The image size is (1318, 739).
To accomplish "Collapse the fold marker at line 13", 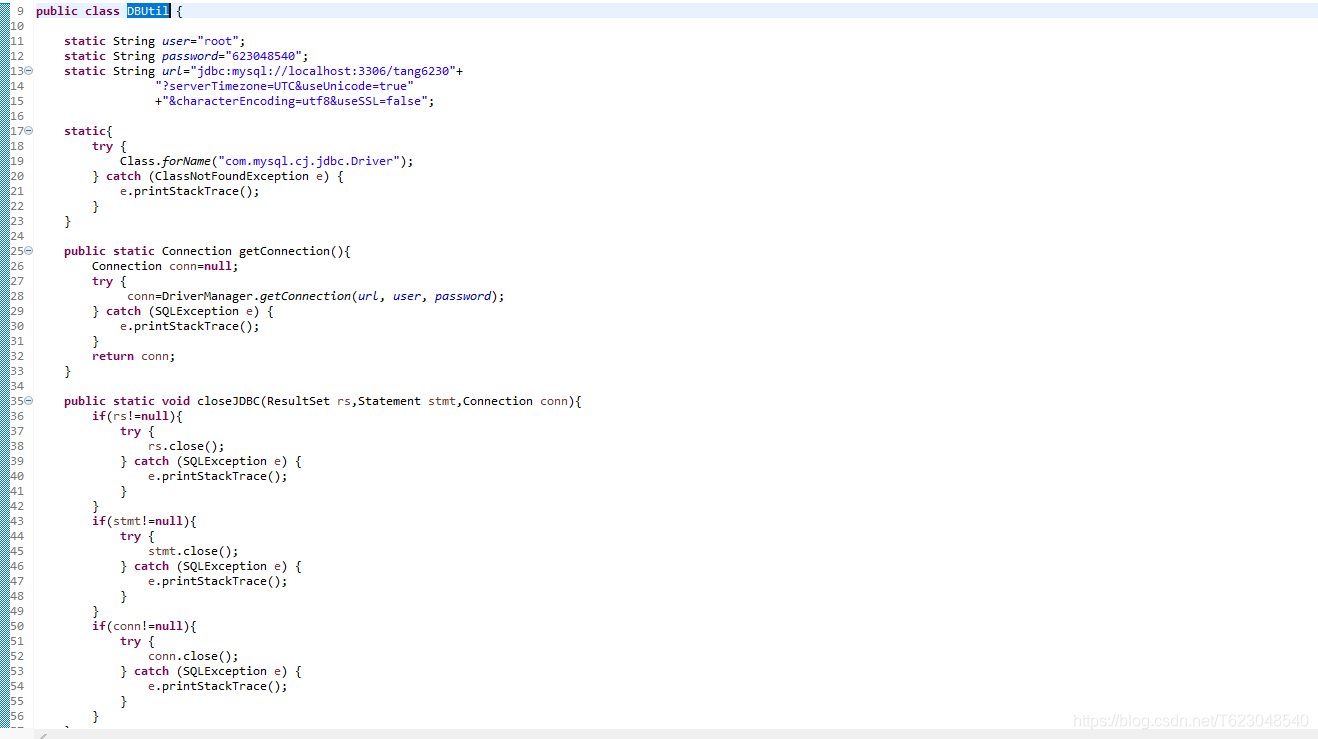I will pyautogui.click(x=29, y=71).
